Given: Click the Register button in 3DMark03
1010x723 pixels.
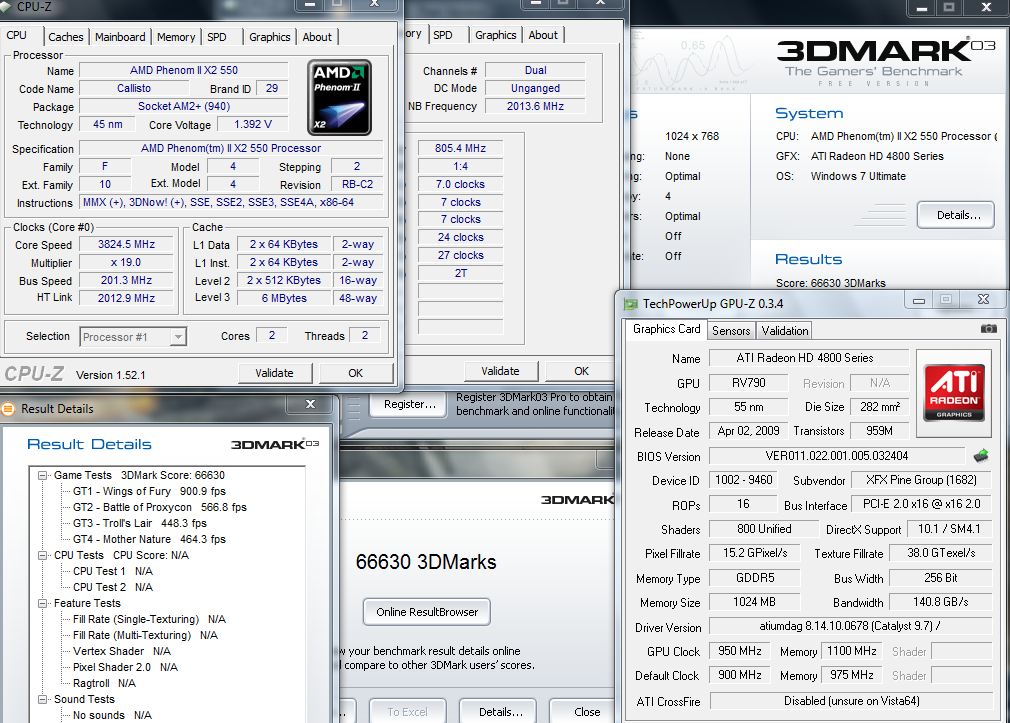Looking at the screenshot, I should tap(410, 405).
